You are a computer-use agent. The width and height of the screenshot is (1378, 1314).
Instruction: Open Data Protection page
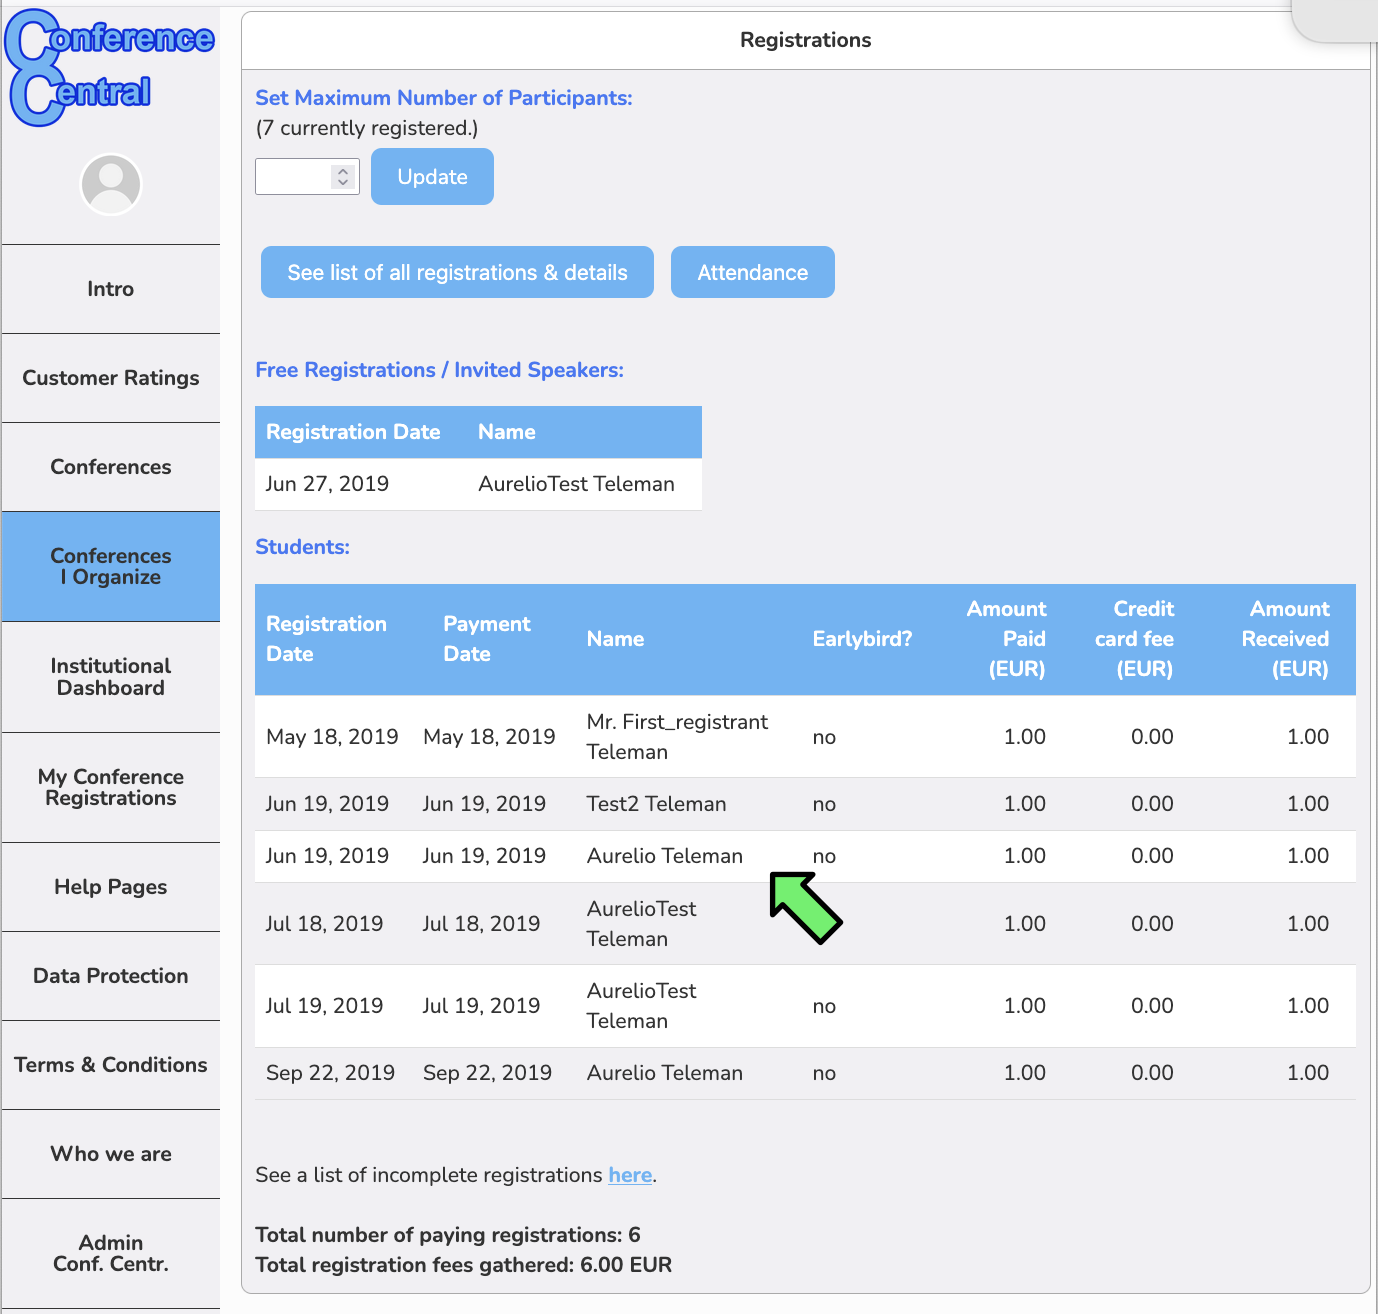[x=110, y=976]
